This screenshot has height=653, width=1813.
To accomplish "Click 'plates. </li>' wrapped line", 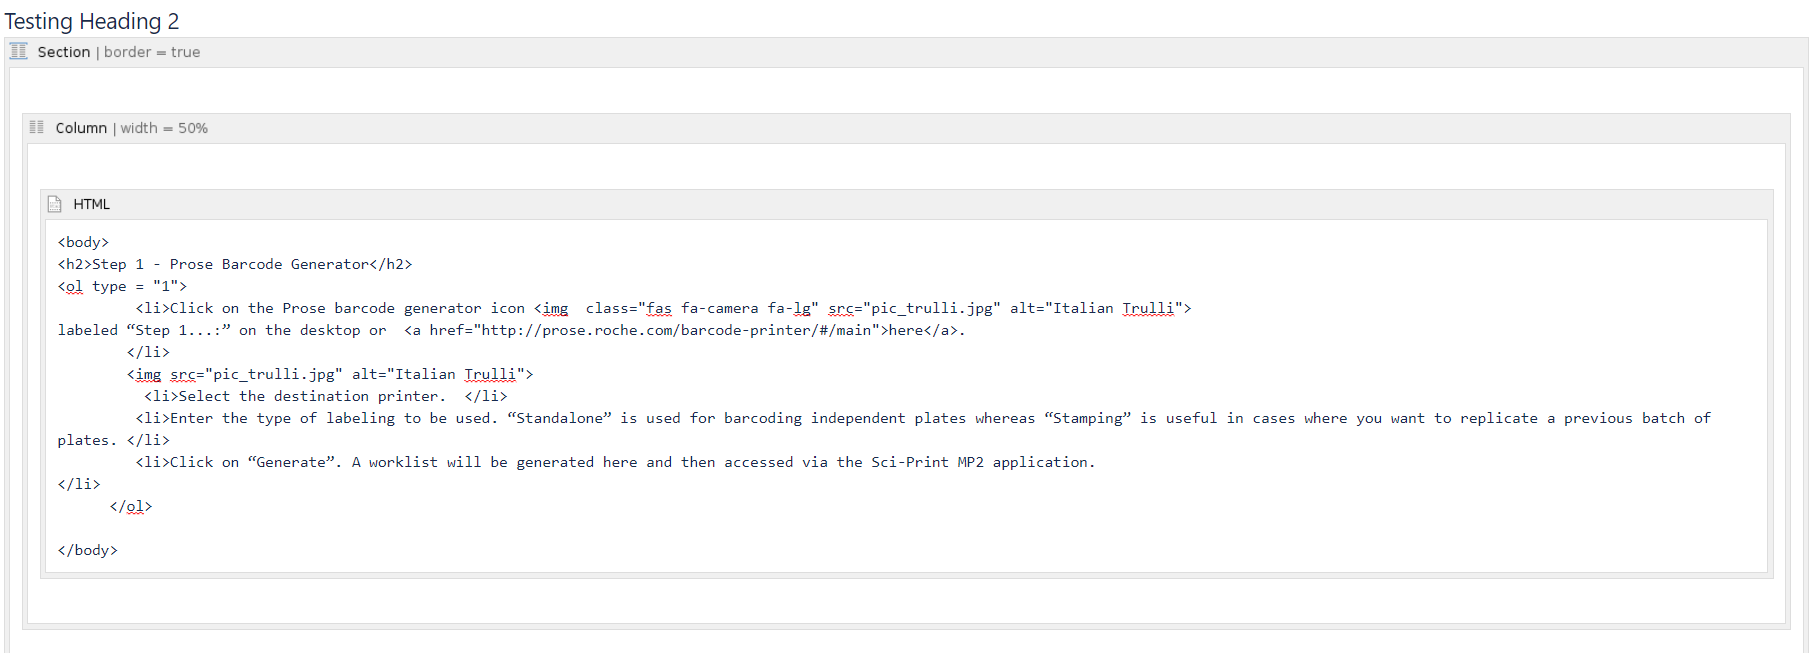I will click(113, 440).
